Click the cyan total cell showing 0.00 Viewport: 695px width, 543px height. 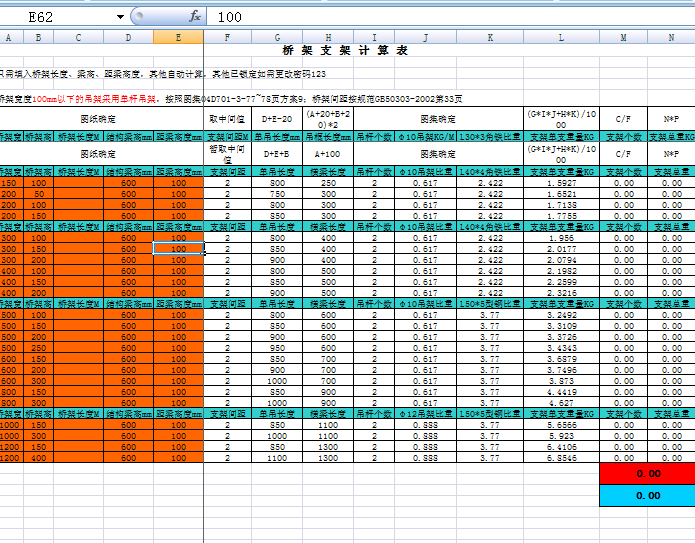(648, 496)
